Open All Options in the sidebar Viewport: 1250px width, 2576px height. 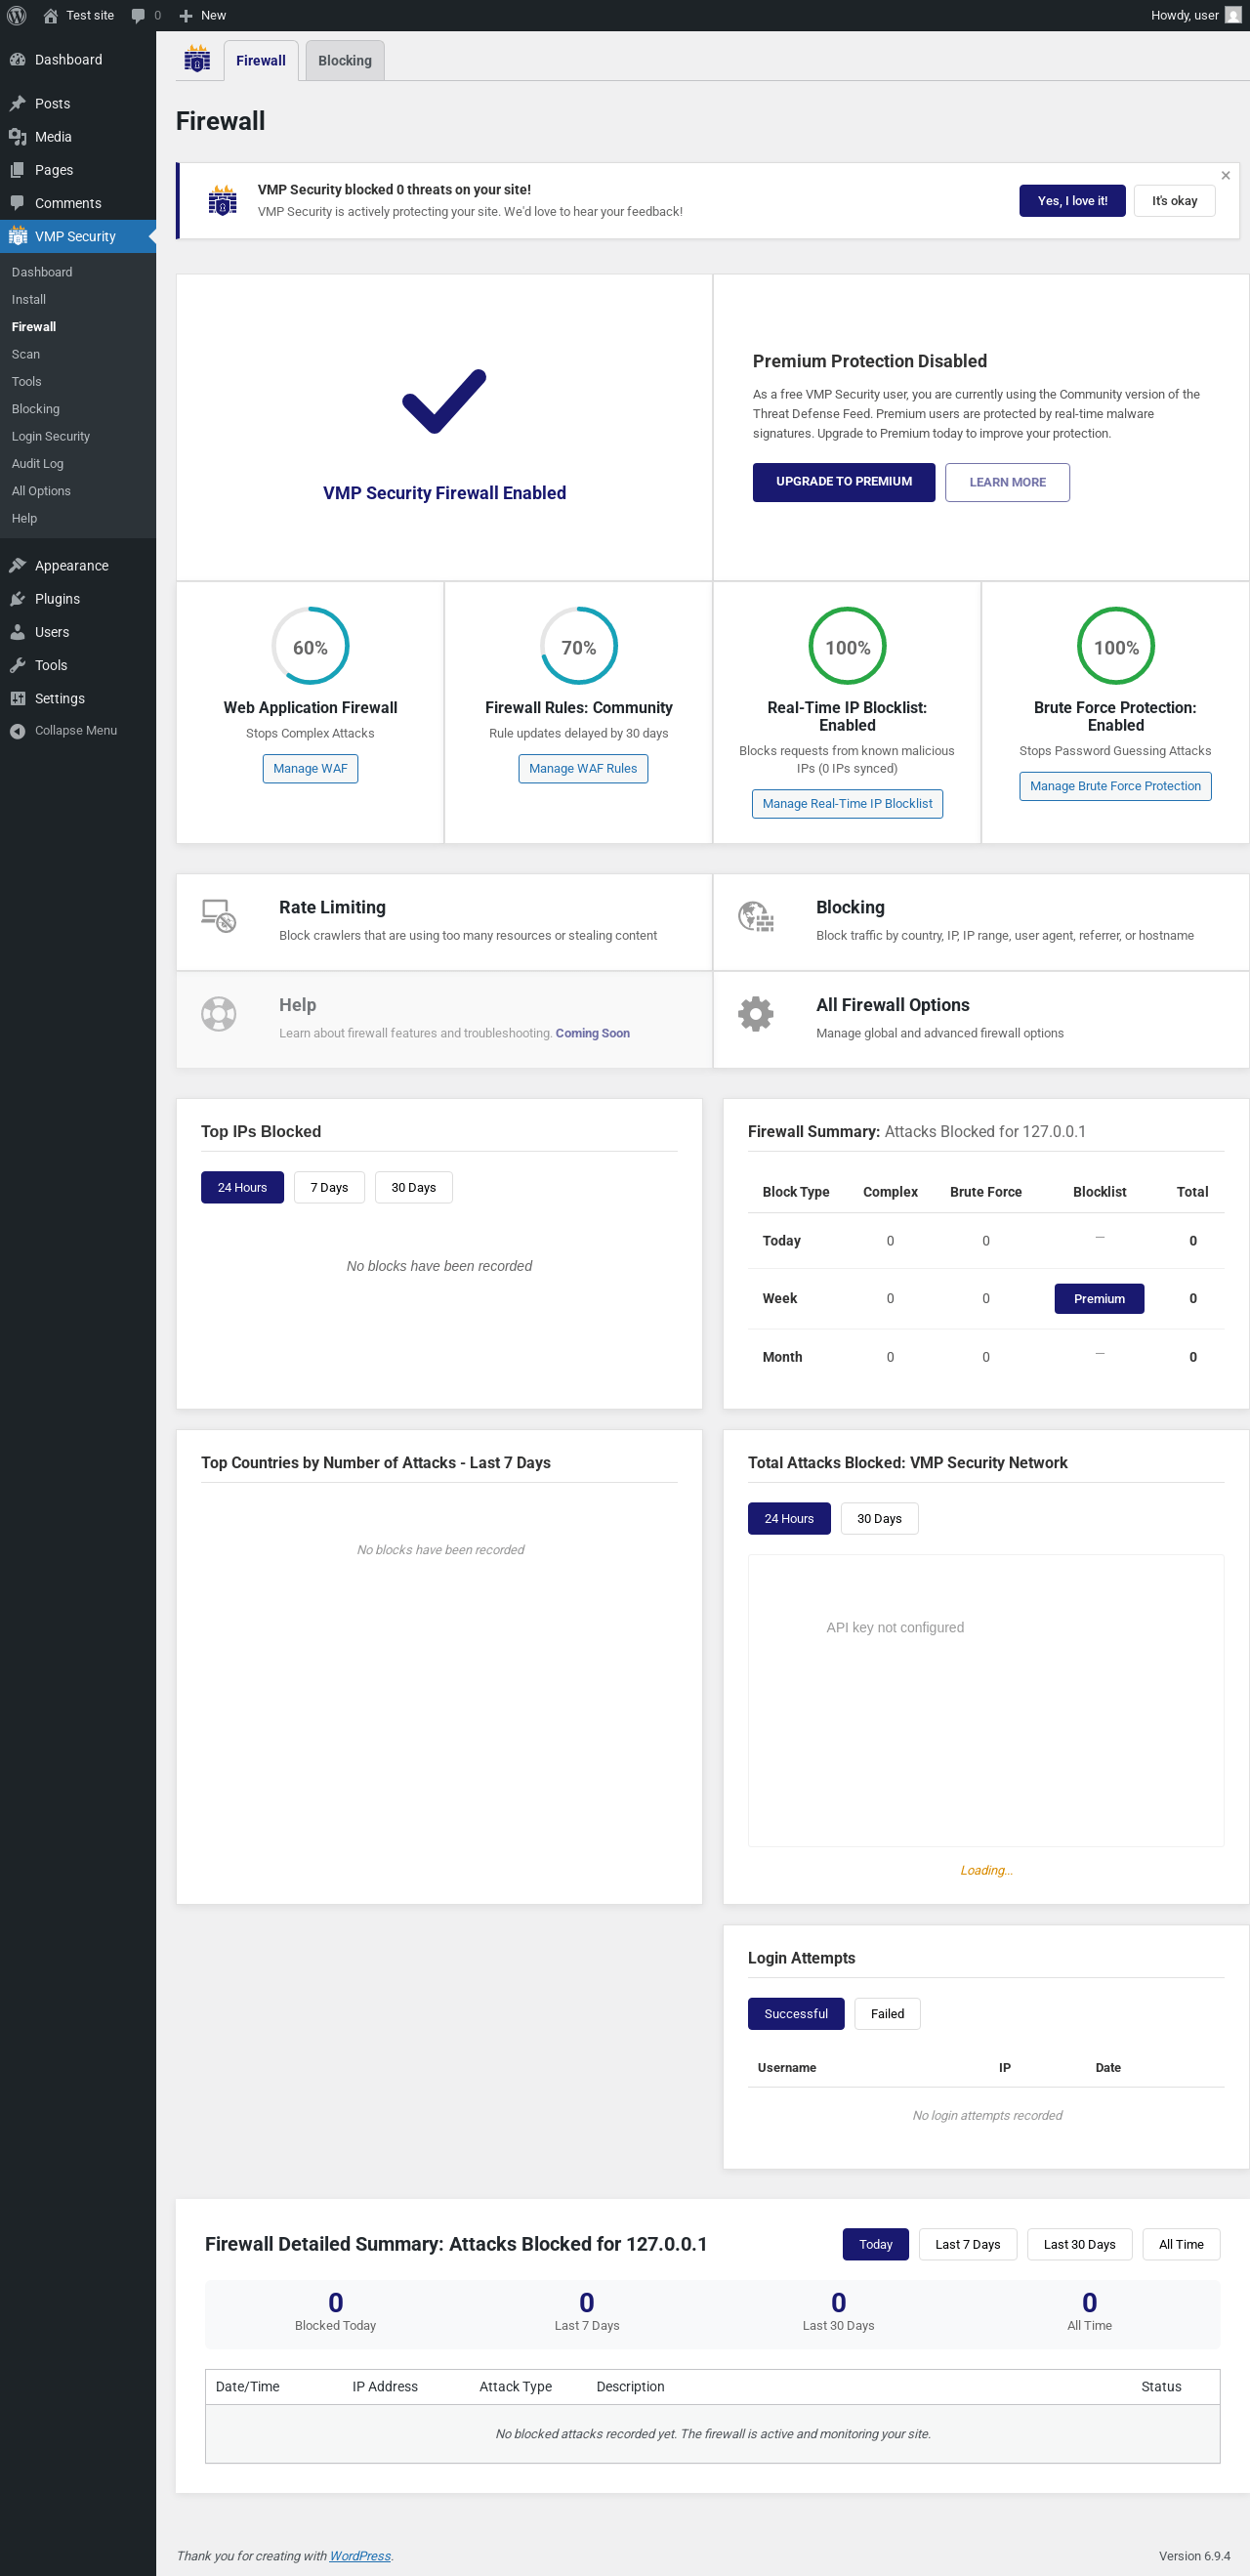coord(41,491)
